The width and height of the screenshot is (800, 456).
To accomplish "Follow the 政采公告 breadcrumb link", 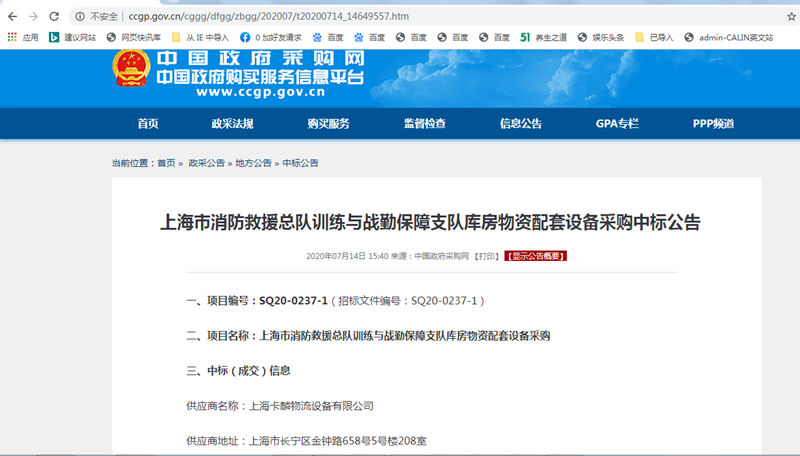I will 207,163.
